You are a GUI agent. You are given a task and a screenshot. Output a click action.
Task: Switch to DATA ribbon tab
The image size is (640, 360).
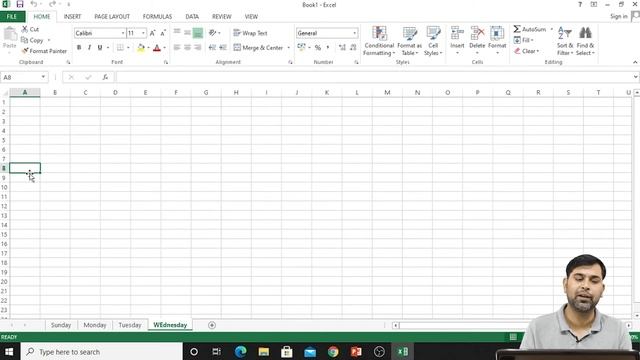coord(192,16)
